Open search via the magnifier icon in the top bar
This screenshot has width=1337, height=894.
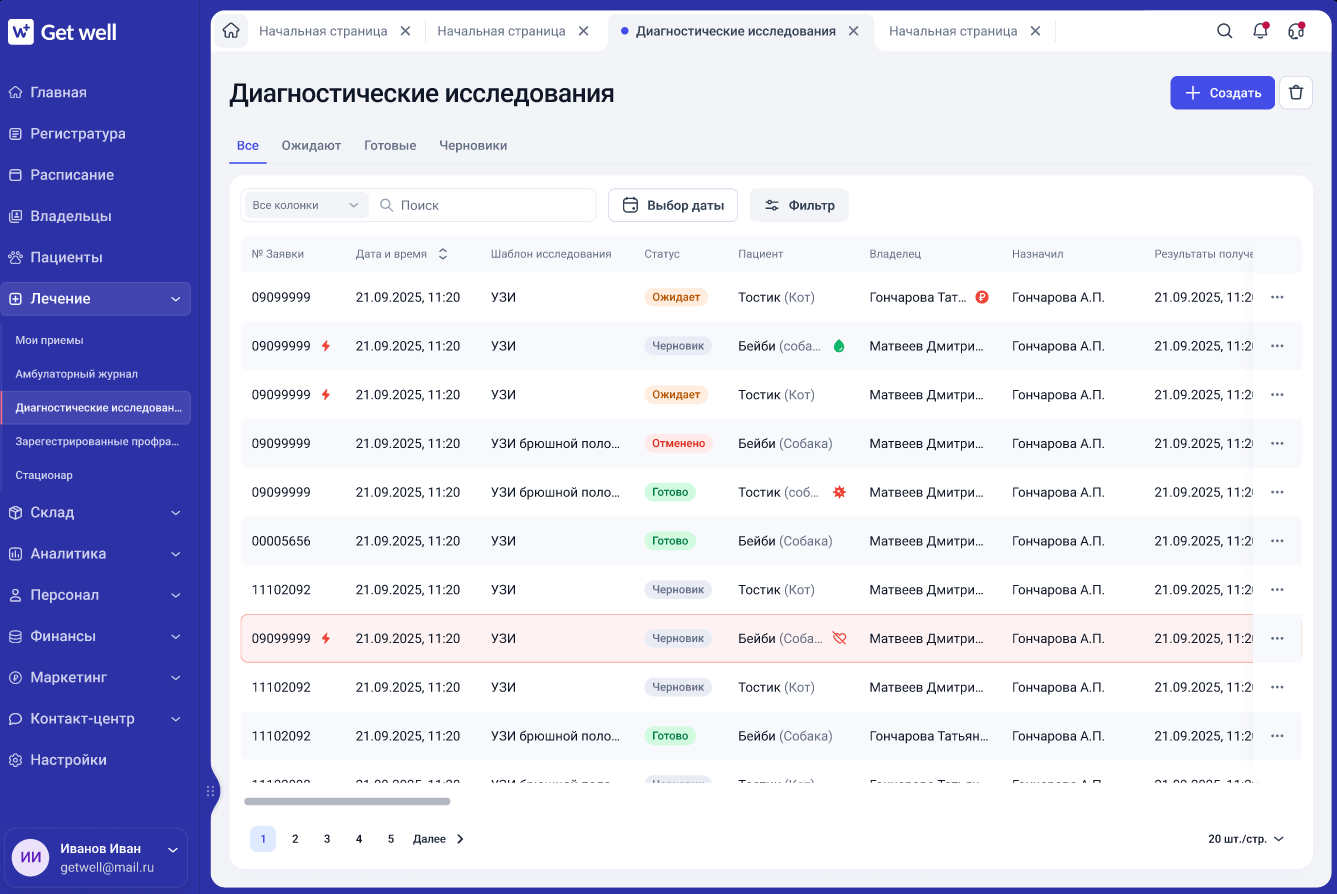(x=1224, y=31)
